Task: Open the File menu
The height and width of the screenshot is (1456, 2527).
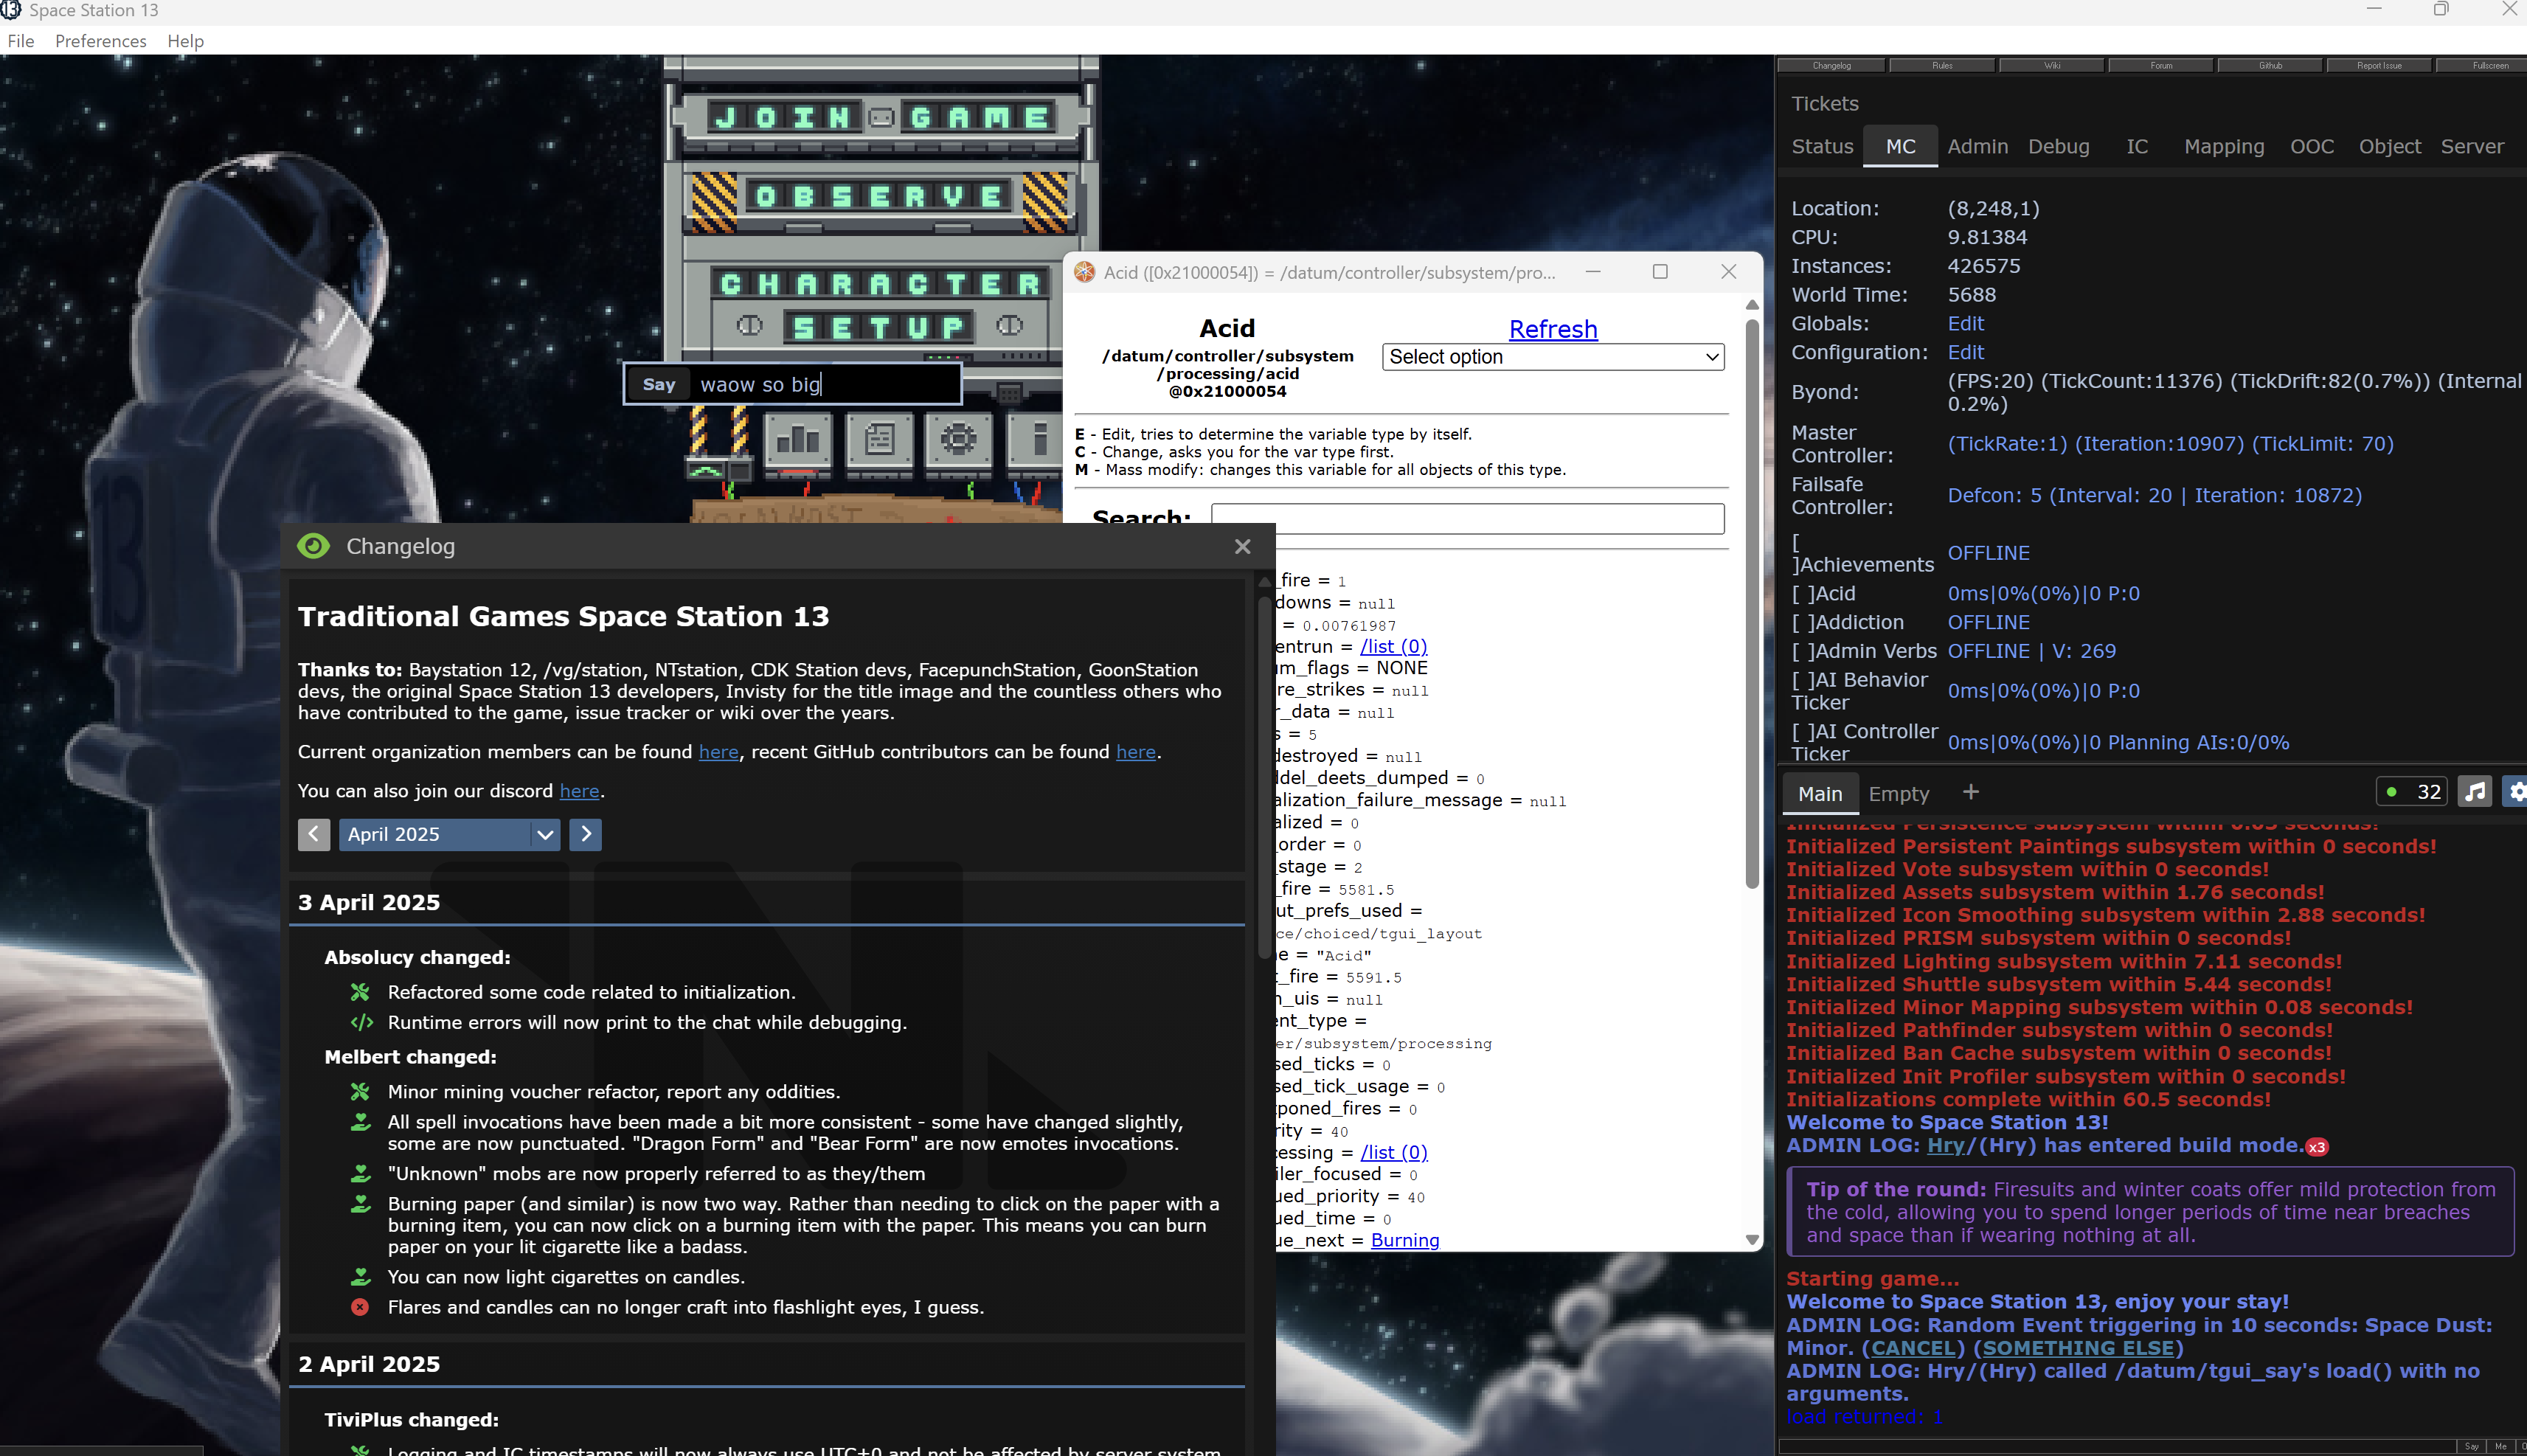Action: pyautogui.click(x=21, y=41)
